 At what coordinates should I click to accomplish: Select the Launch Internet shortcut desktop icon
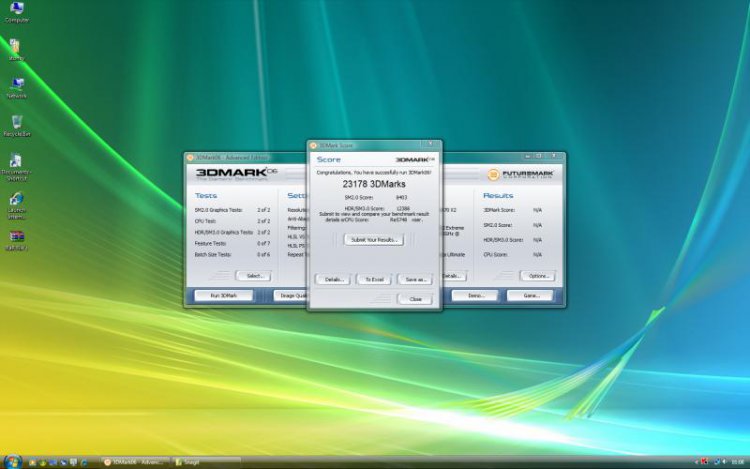[x=17, y=206]
